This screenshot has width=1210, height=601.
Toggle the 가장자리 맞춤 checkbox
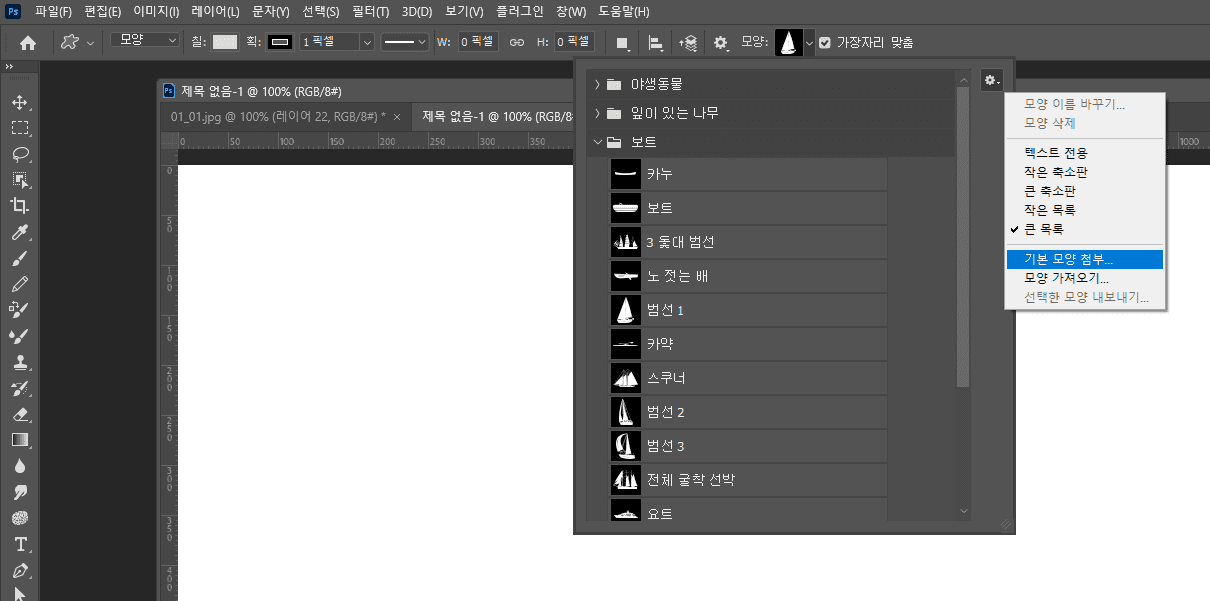(x=825, y=43)
